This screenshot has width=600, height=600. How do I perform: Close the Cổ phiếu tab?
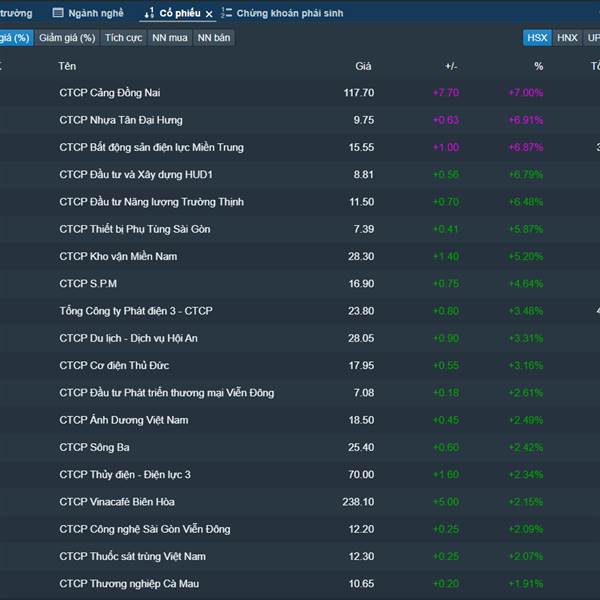coord(209,14)
